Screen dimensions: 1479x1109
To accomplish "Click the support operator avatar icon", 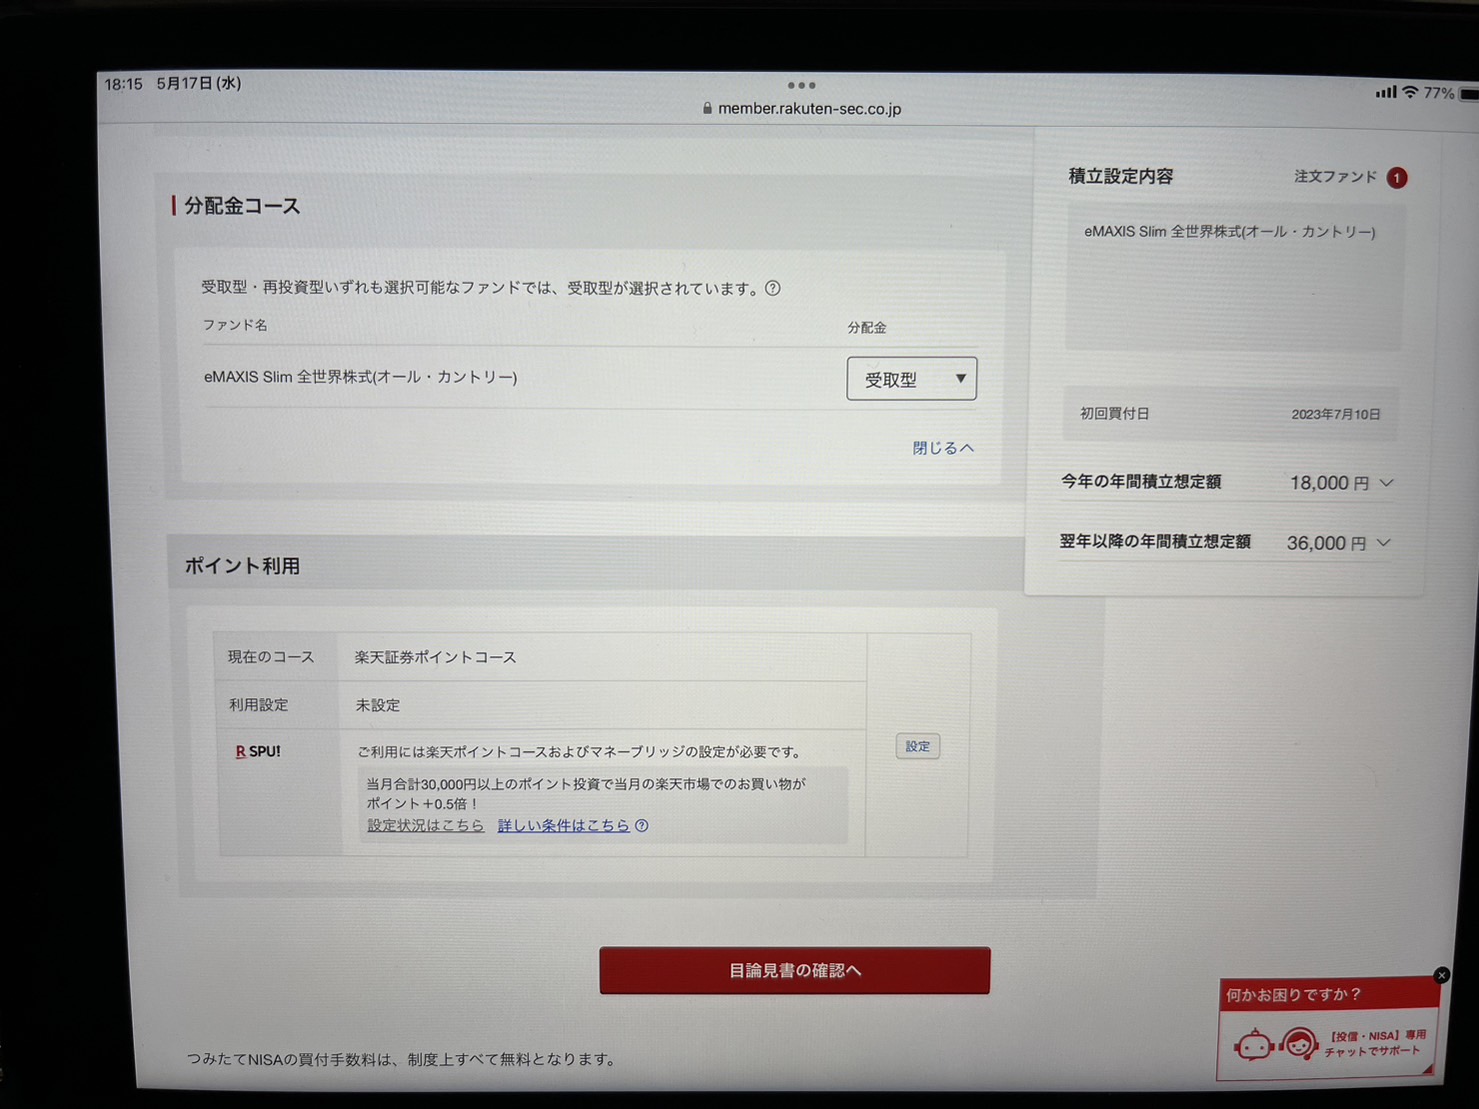I will point(1299,1045).
